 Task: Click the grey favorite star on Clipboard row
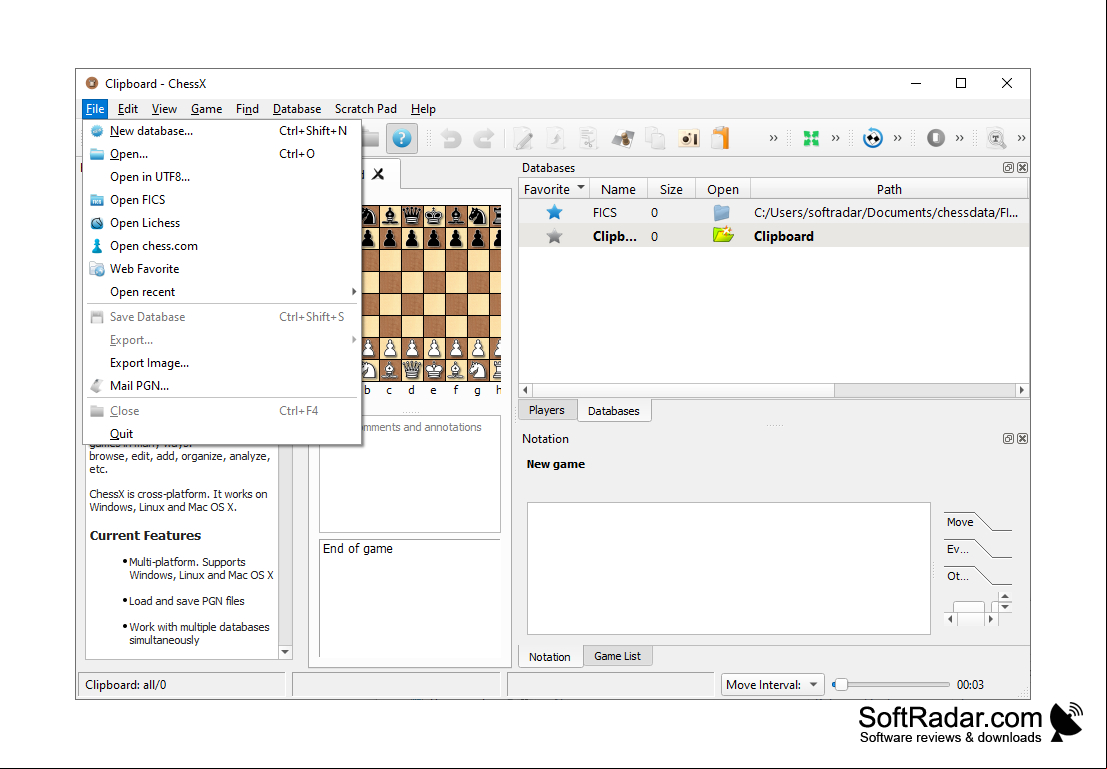click(554, 236)
